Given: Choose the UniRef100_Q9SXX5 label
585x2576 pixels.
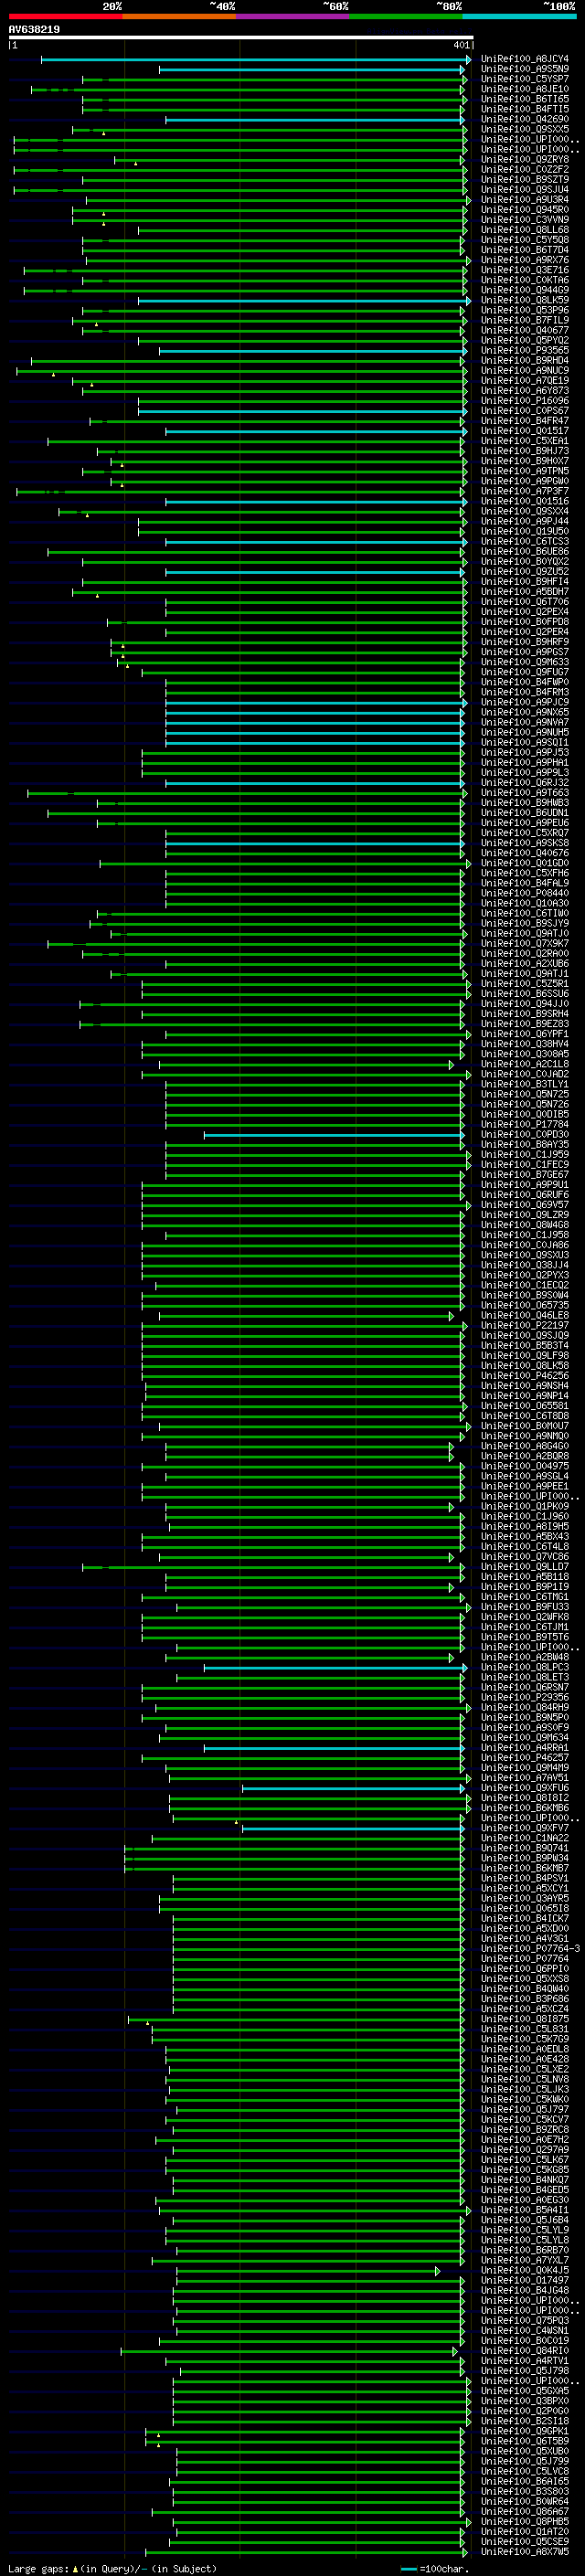Looking at the screenshot, I should 525,129.
